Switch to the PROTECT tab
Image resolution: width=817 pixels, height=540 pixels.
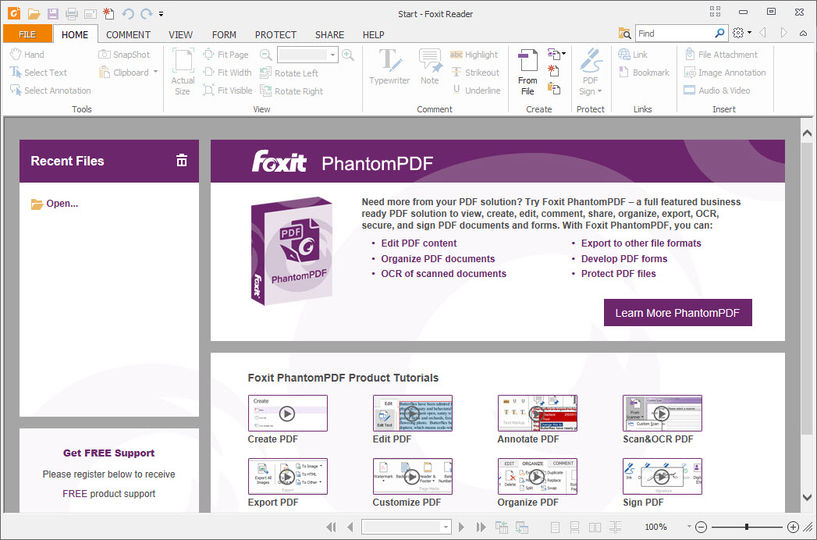tap(276, 34)
